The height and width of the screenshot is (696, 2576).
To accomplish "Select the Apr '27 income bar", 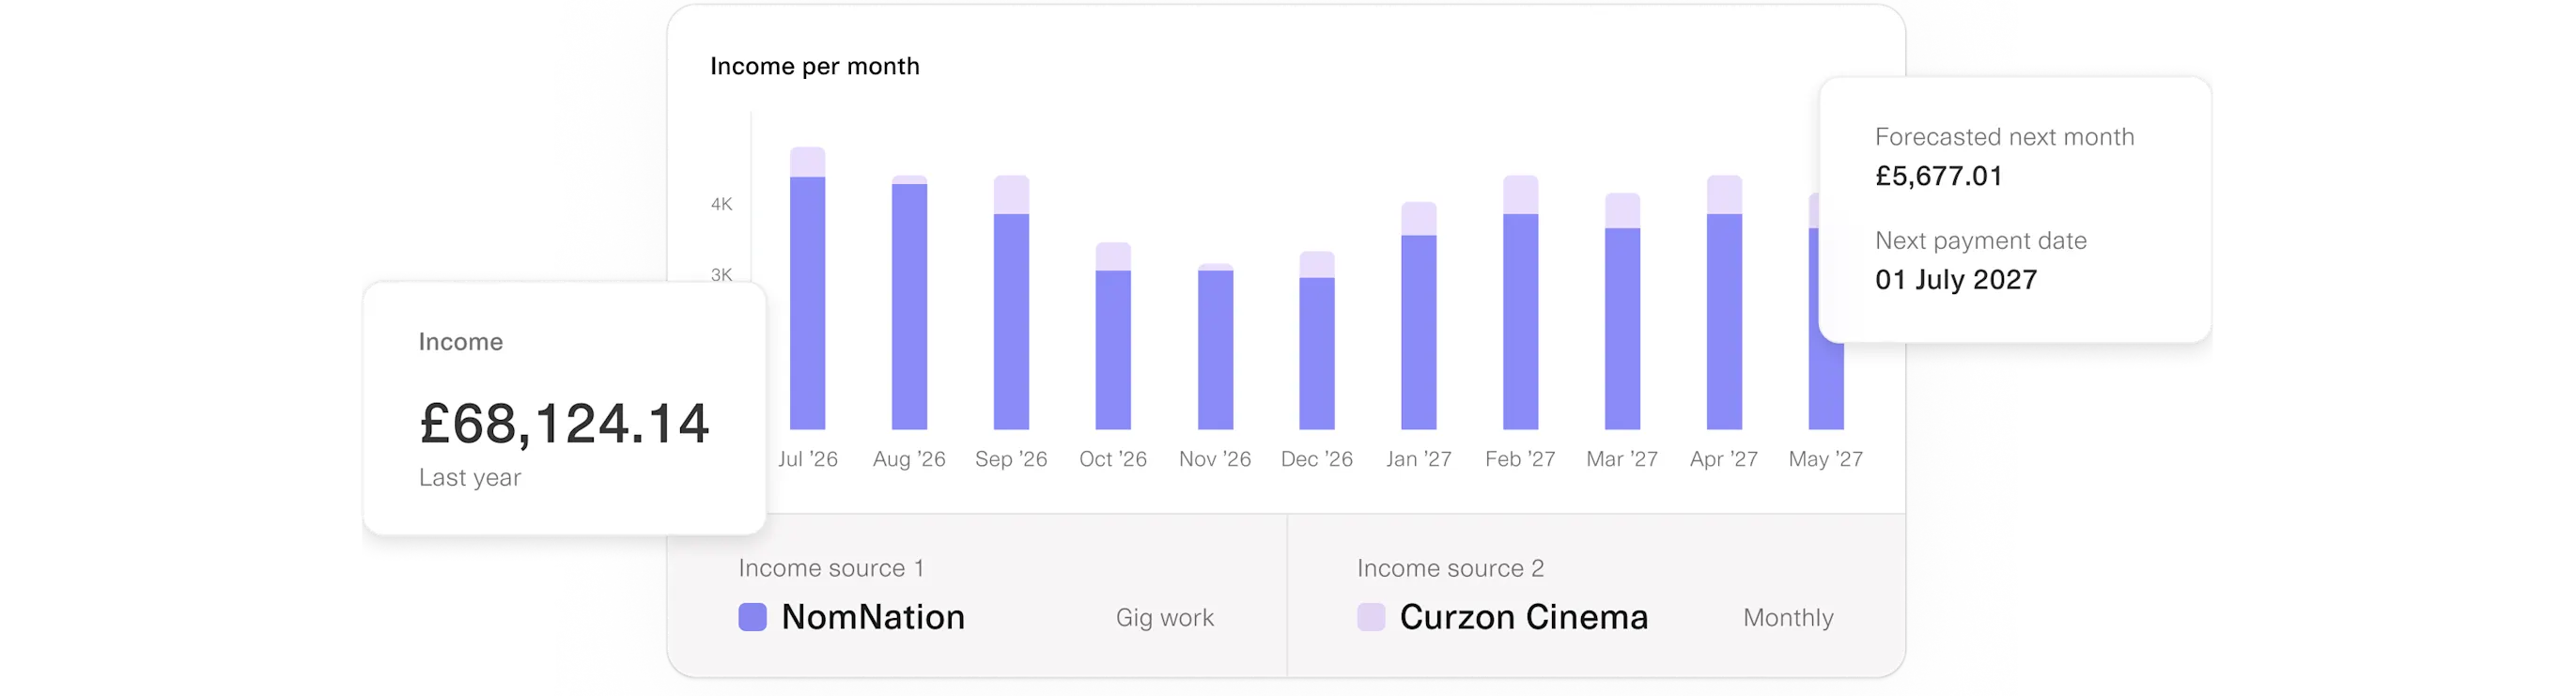I will click(1724, 302).
